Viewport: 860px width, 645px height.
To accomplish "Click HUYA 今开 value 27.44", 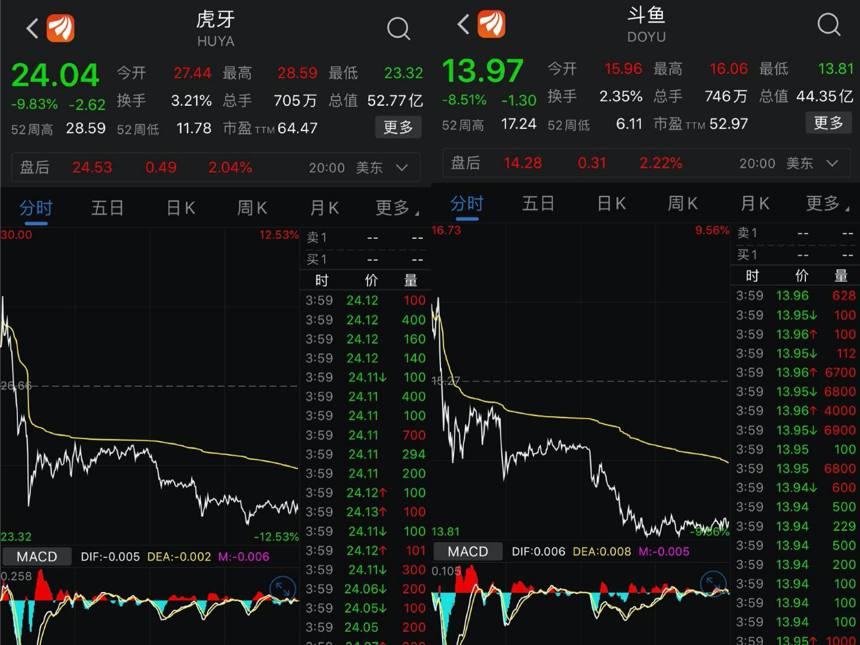I will [192, 73].
